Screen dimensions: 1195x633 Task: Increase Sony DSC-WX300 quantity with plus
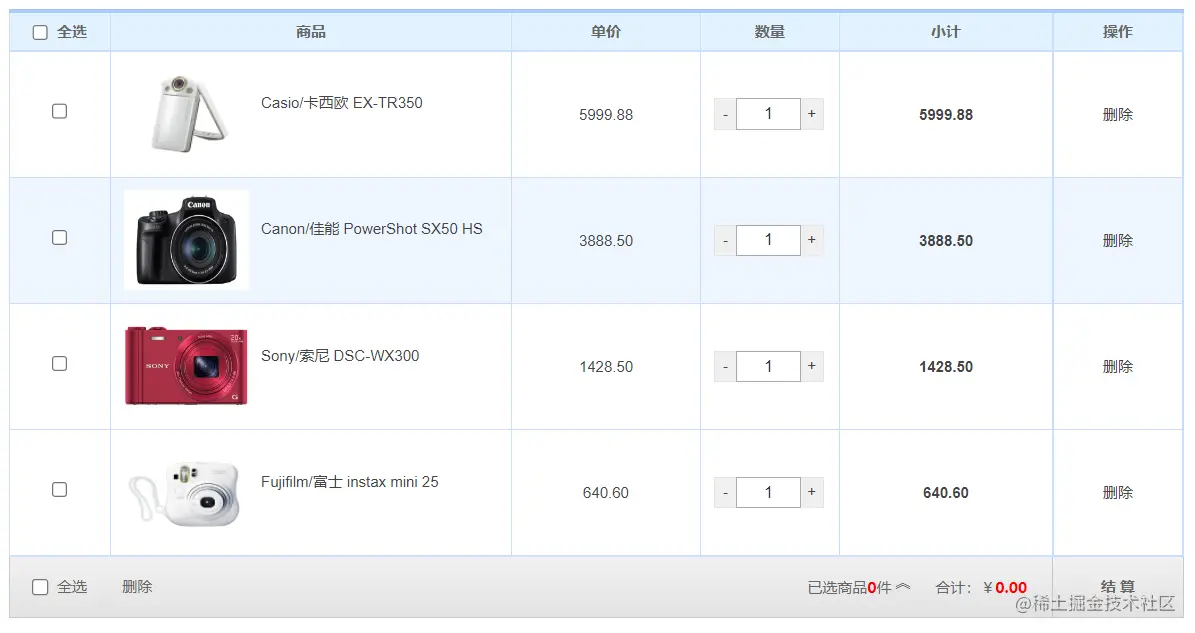811,365
